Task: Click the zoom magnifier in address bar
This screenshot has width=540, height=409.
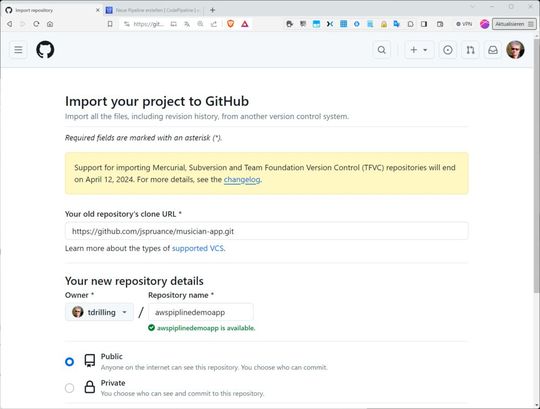Action: click(x=200, y=24)
